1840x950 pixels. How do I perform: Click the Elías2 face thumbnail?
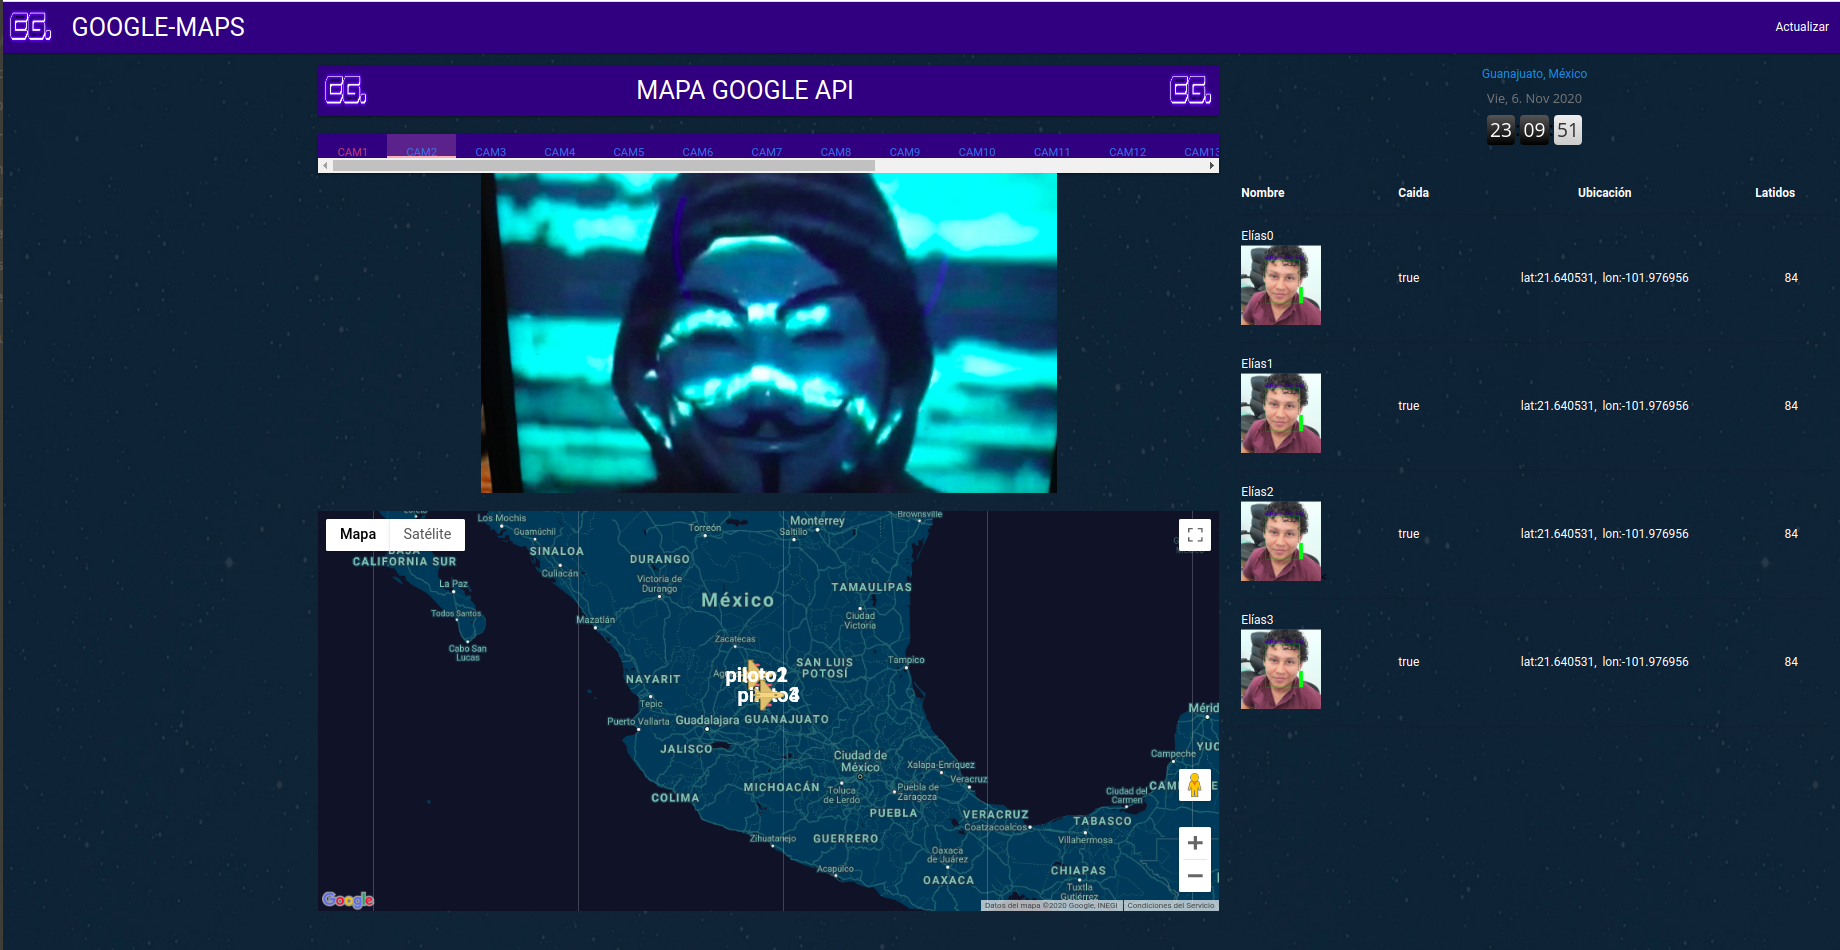tap(1281, 541)
